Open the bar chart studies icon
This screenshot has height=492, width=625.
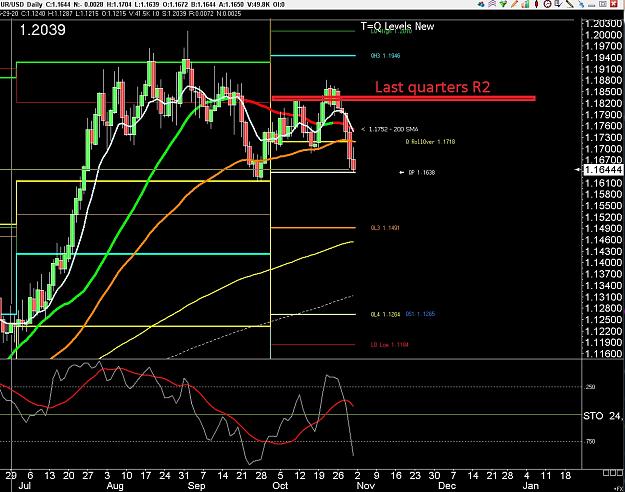click(x=525, y=4)
